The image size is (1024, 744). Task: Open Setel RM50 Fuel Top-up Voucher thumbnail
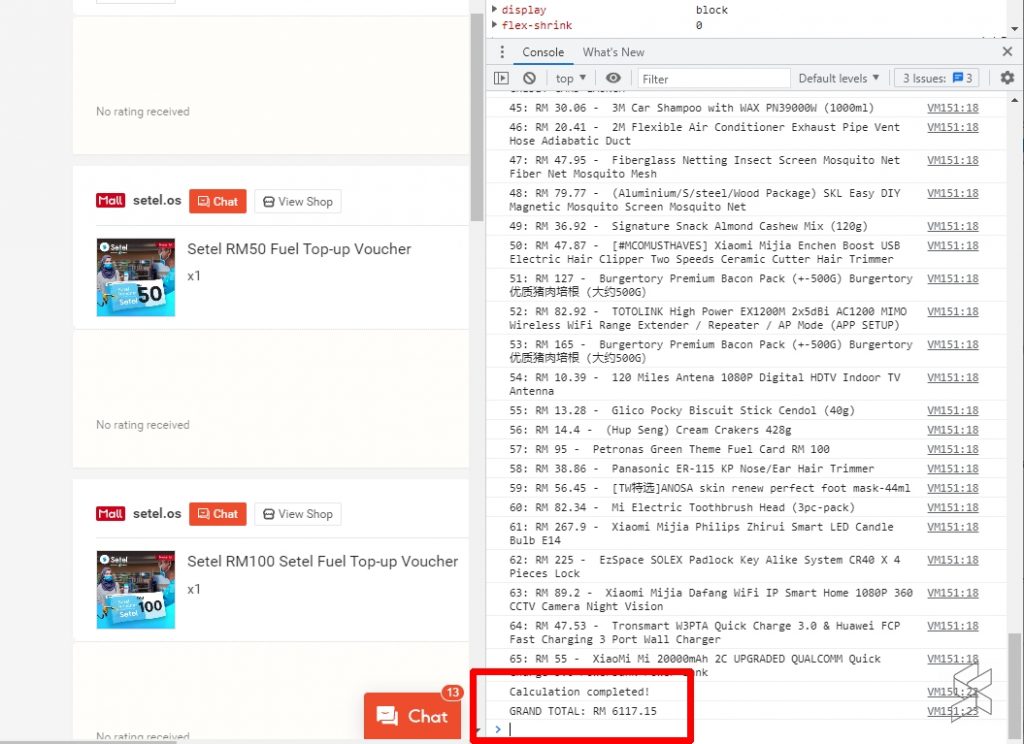coord(136,277)
